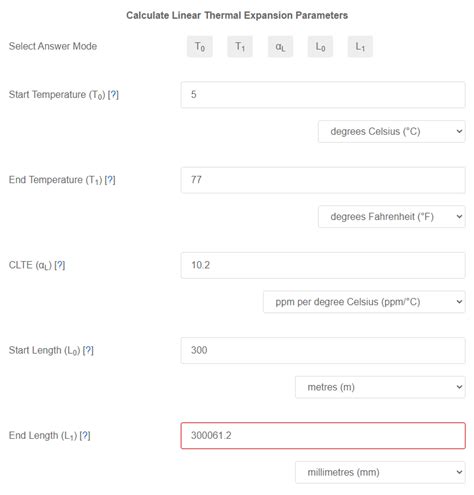Open degrees Fahrenheit unit dropdown
Screen dimensions: 474x495
pyautogui.click(x=392, y=217)
